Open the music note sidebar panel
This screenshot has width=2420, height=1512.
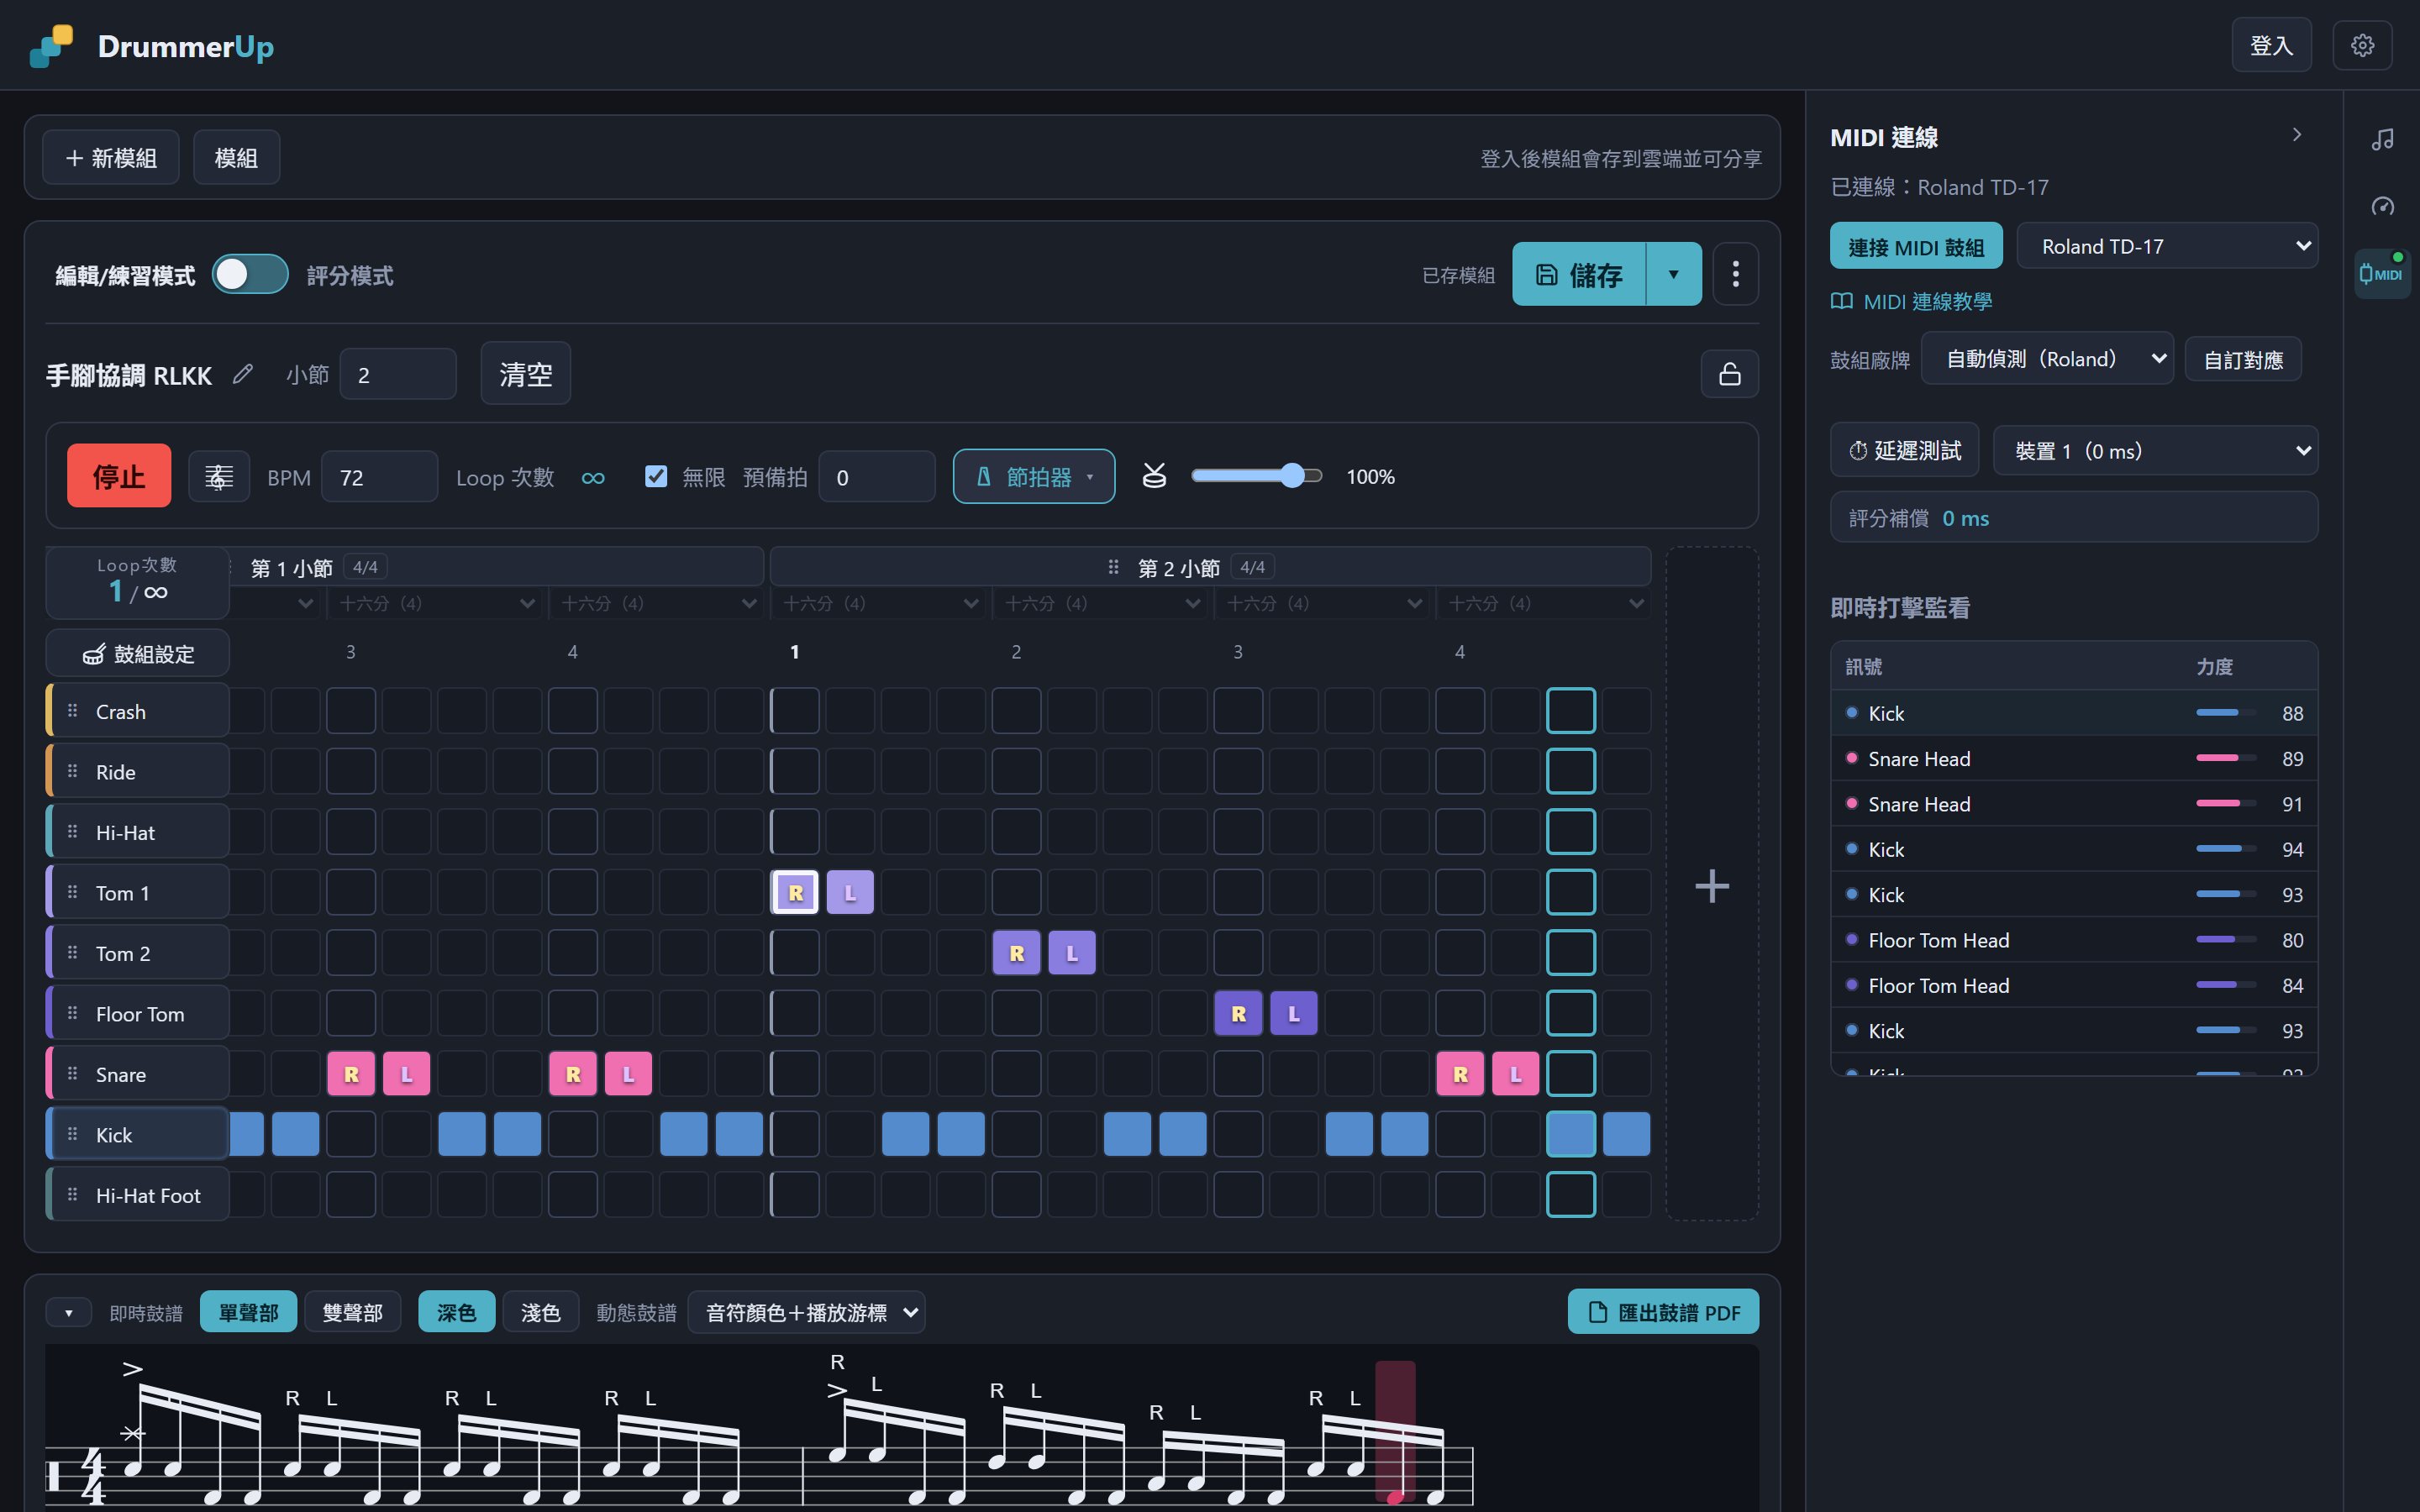point(2382,139)
